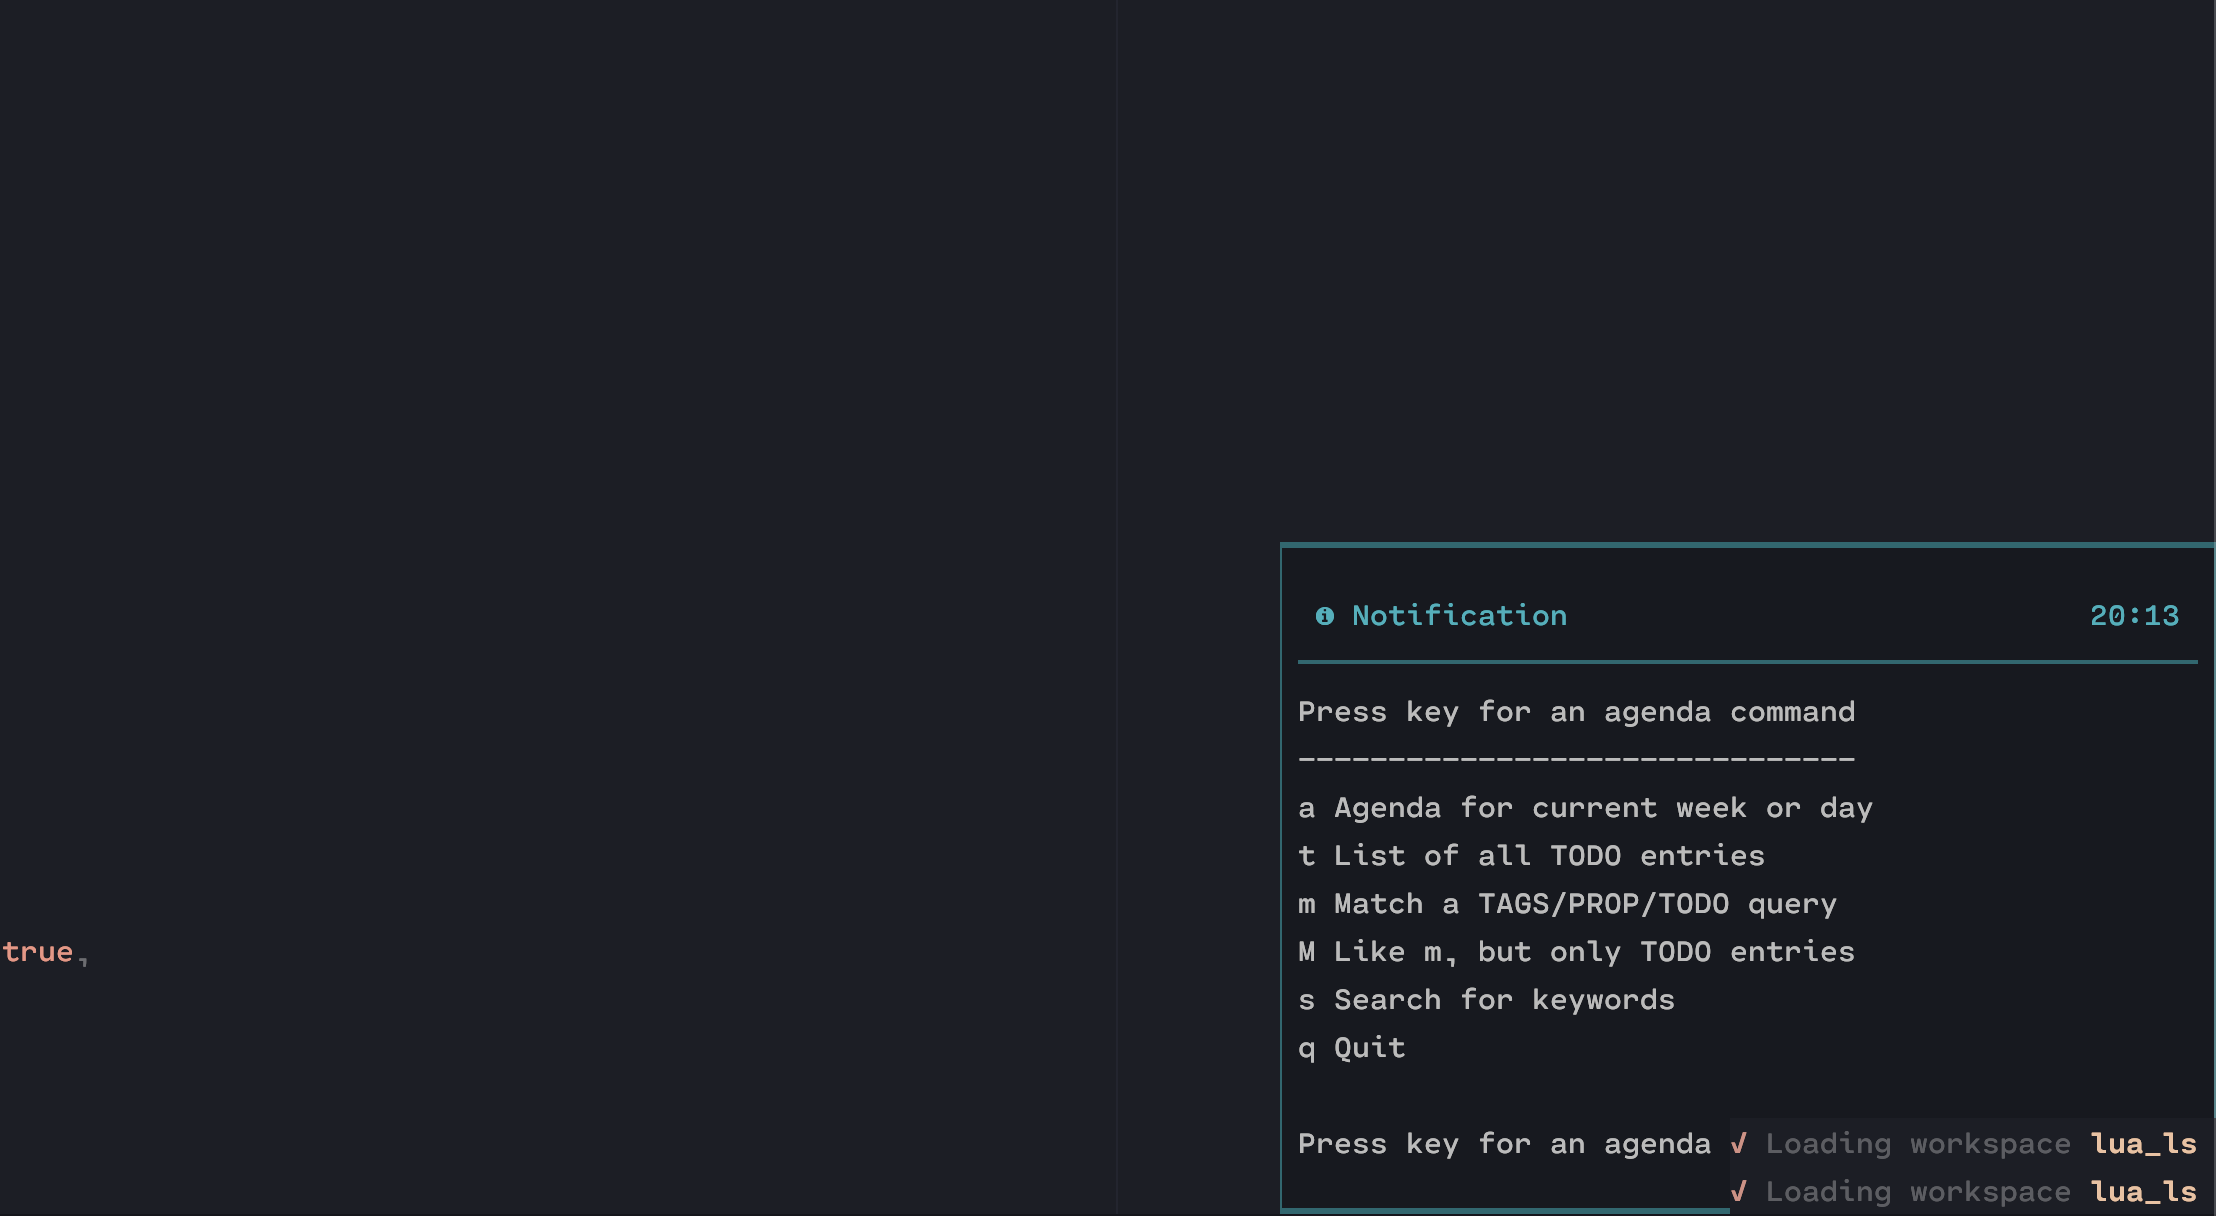Click Press key for an agenda command heading

coord(1576,712)
